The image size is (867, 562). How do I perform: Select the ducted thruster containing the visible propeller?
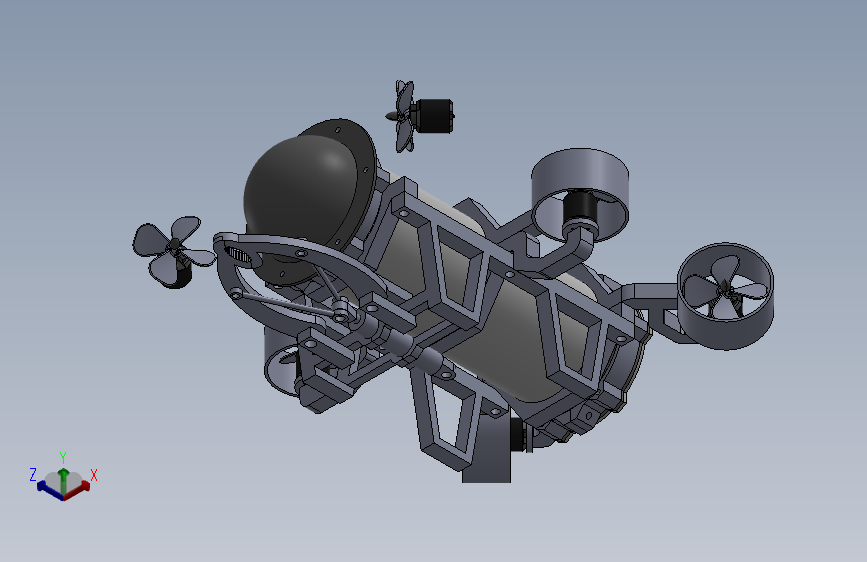click(725, 296)
